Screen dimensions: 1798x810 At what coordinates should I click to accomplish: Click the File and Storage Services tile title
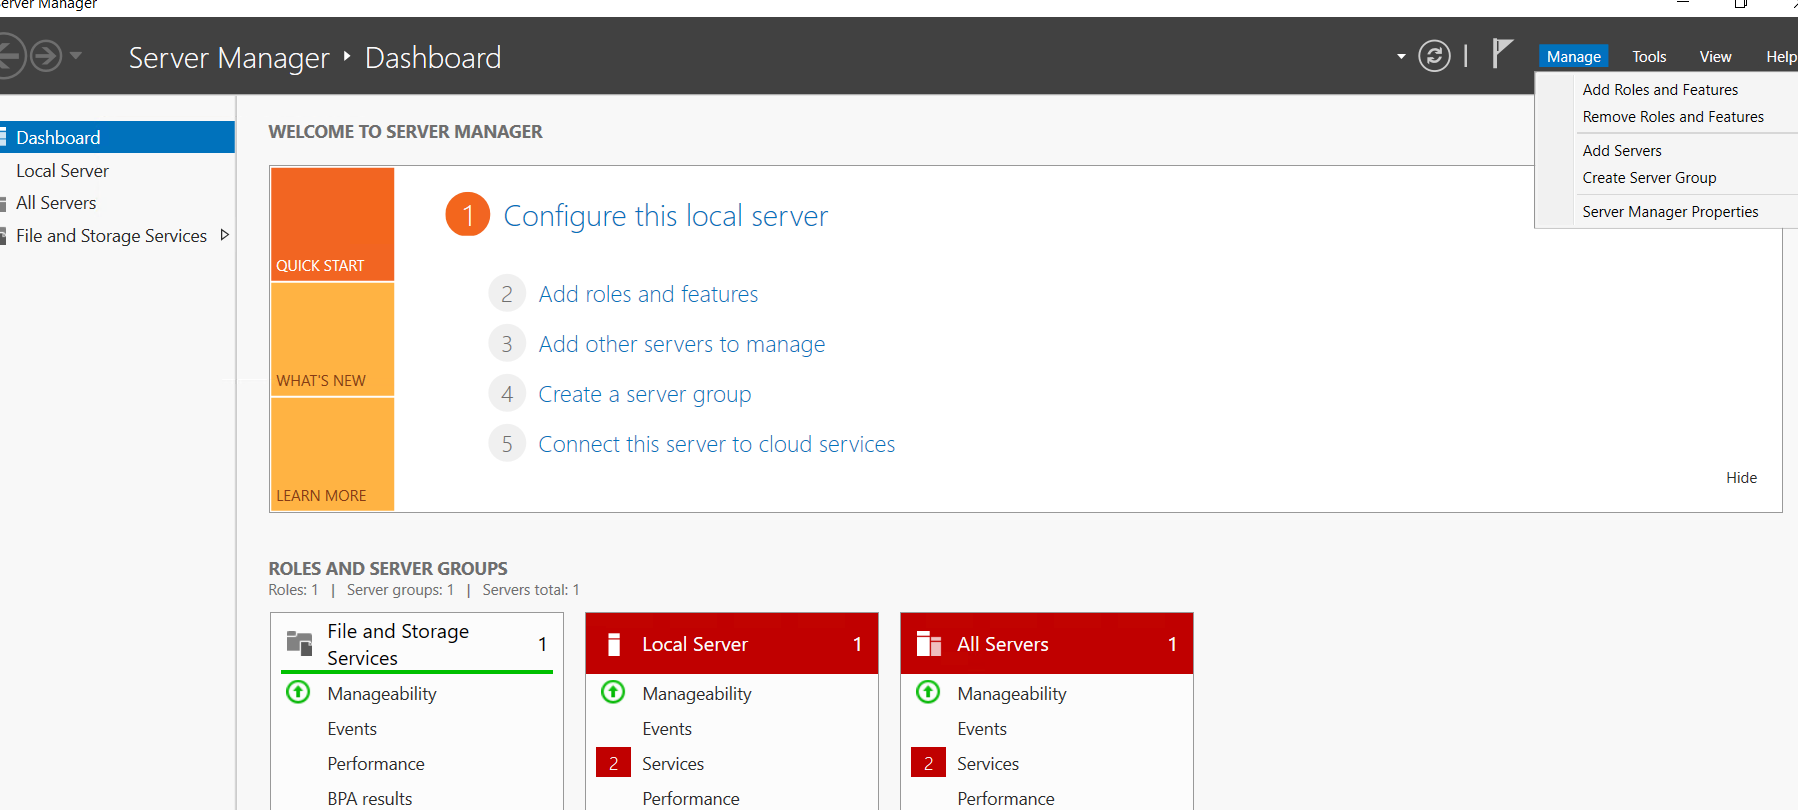pos(398,644)
